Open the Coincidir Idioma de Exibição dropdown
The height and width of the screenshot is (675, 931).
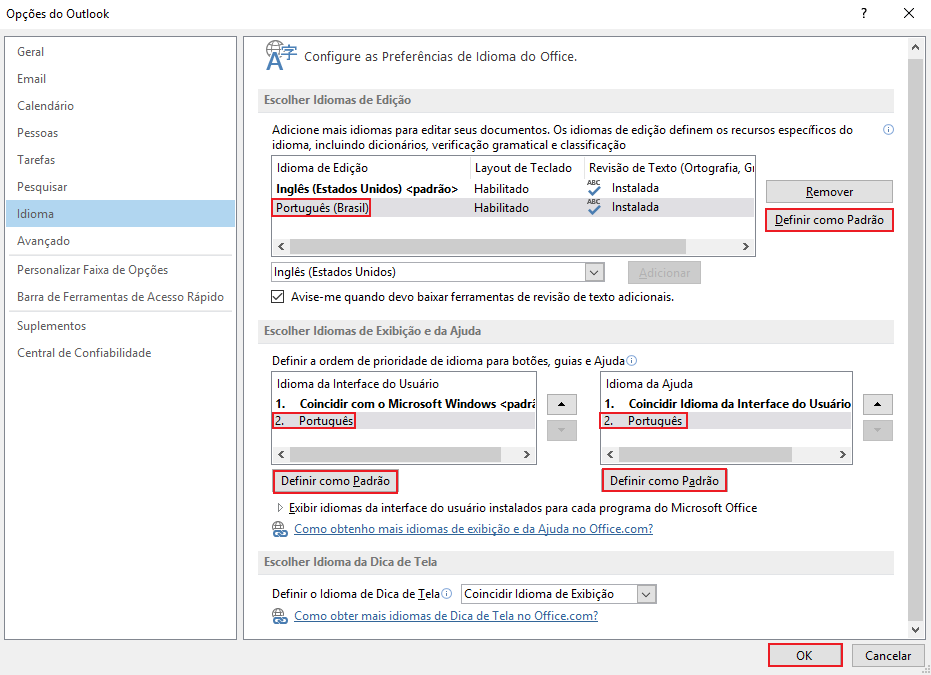click(647, 594)
